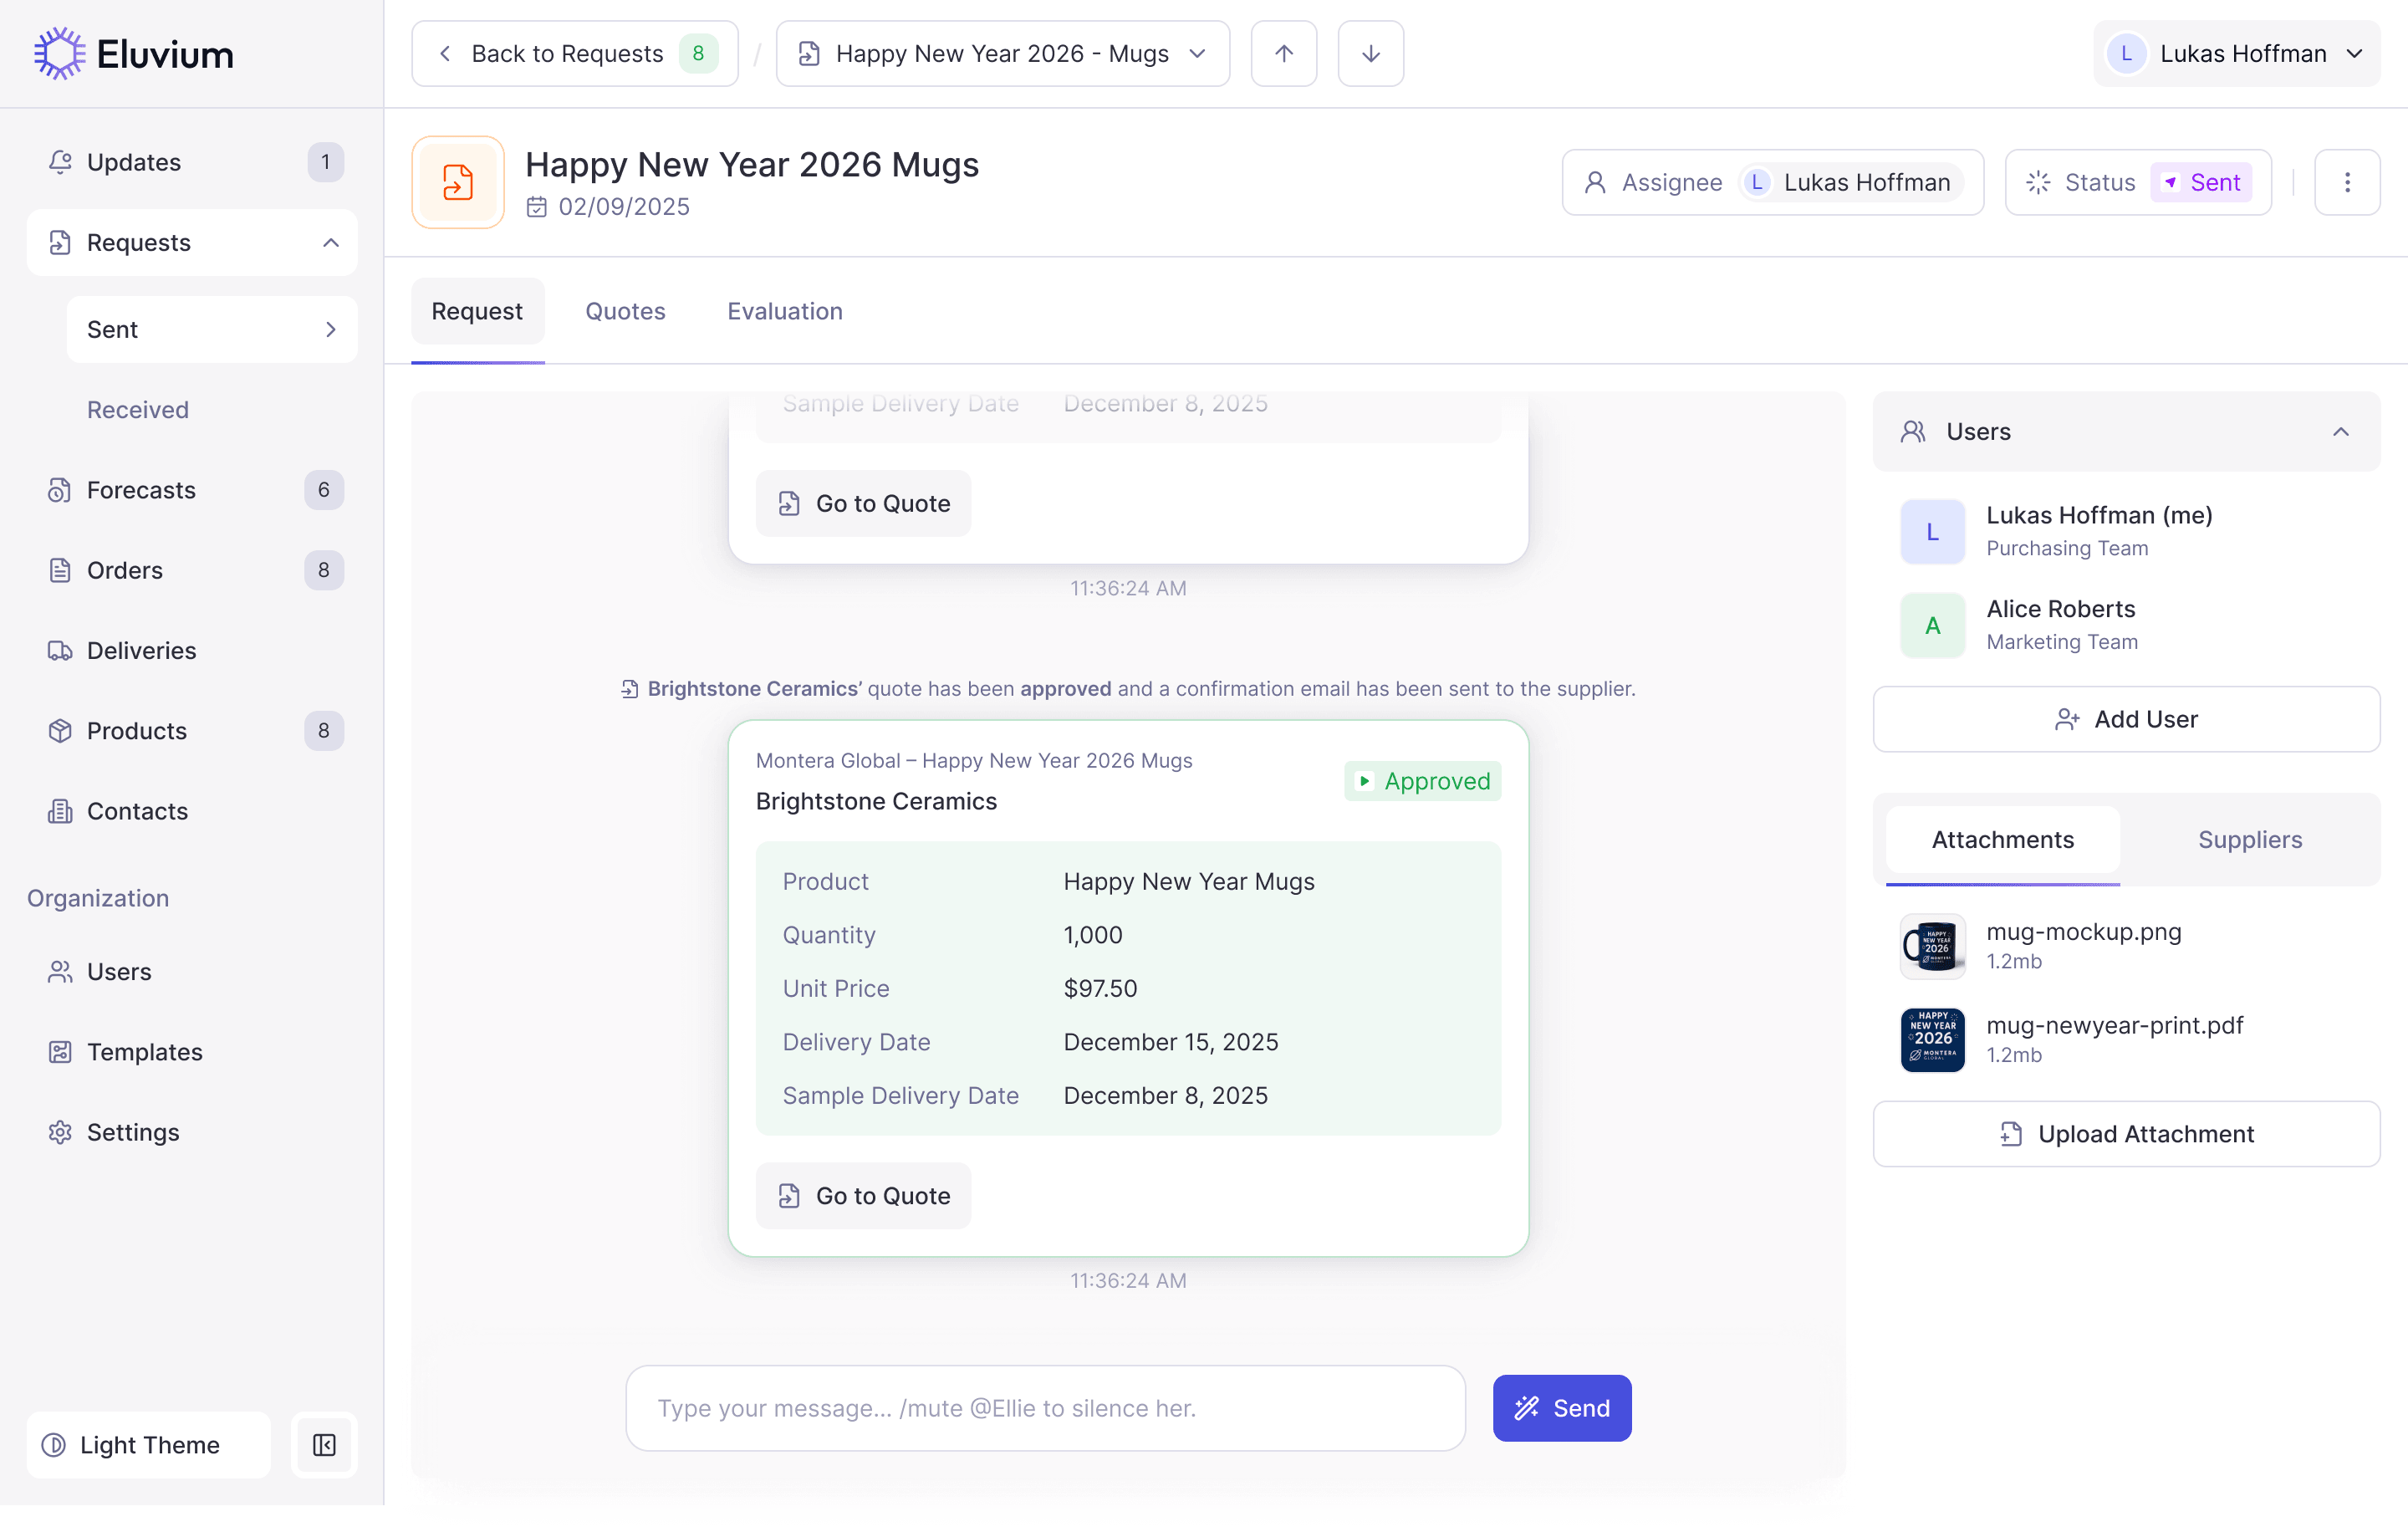Select the Contacts icon in the sidebar
Viewport: 2408px width, 1532px height.
(60, 811)
